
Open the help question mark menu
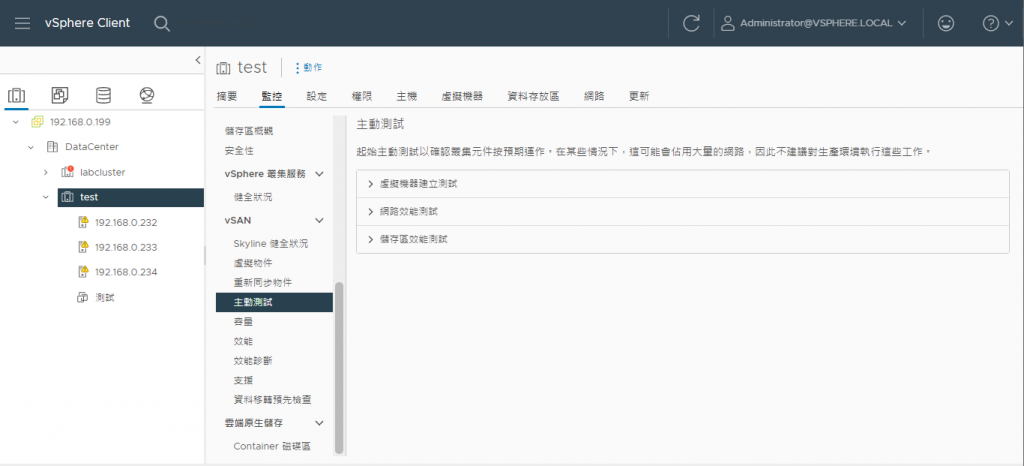tap(997, 23)
